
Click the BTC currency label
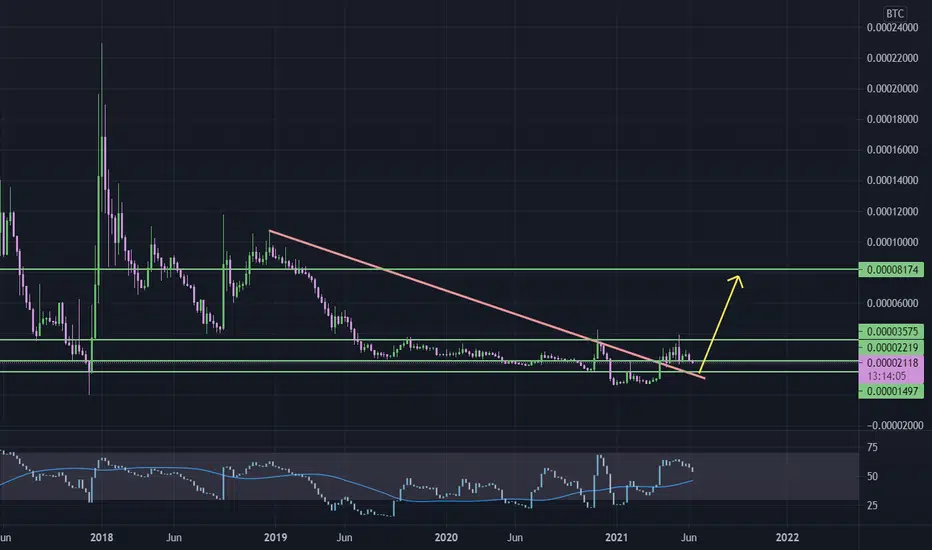pos(894,13)
